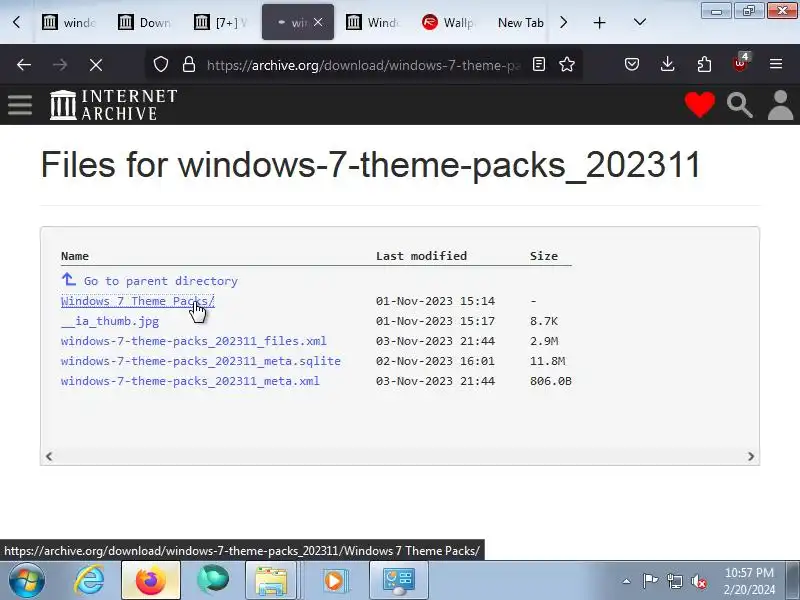The width and height of the screenshot is (800, 600).
Task: Go back with the browser back arrow
Action: tap(24, 65)
